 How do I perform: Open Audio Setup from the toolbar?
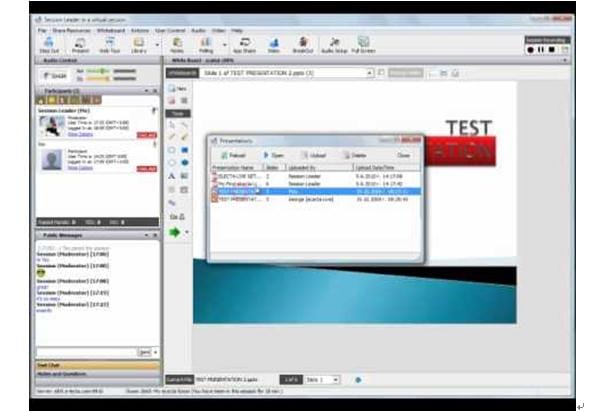point(334,45)
